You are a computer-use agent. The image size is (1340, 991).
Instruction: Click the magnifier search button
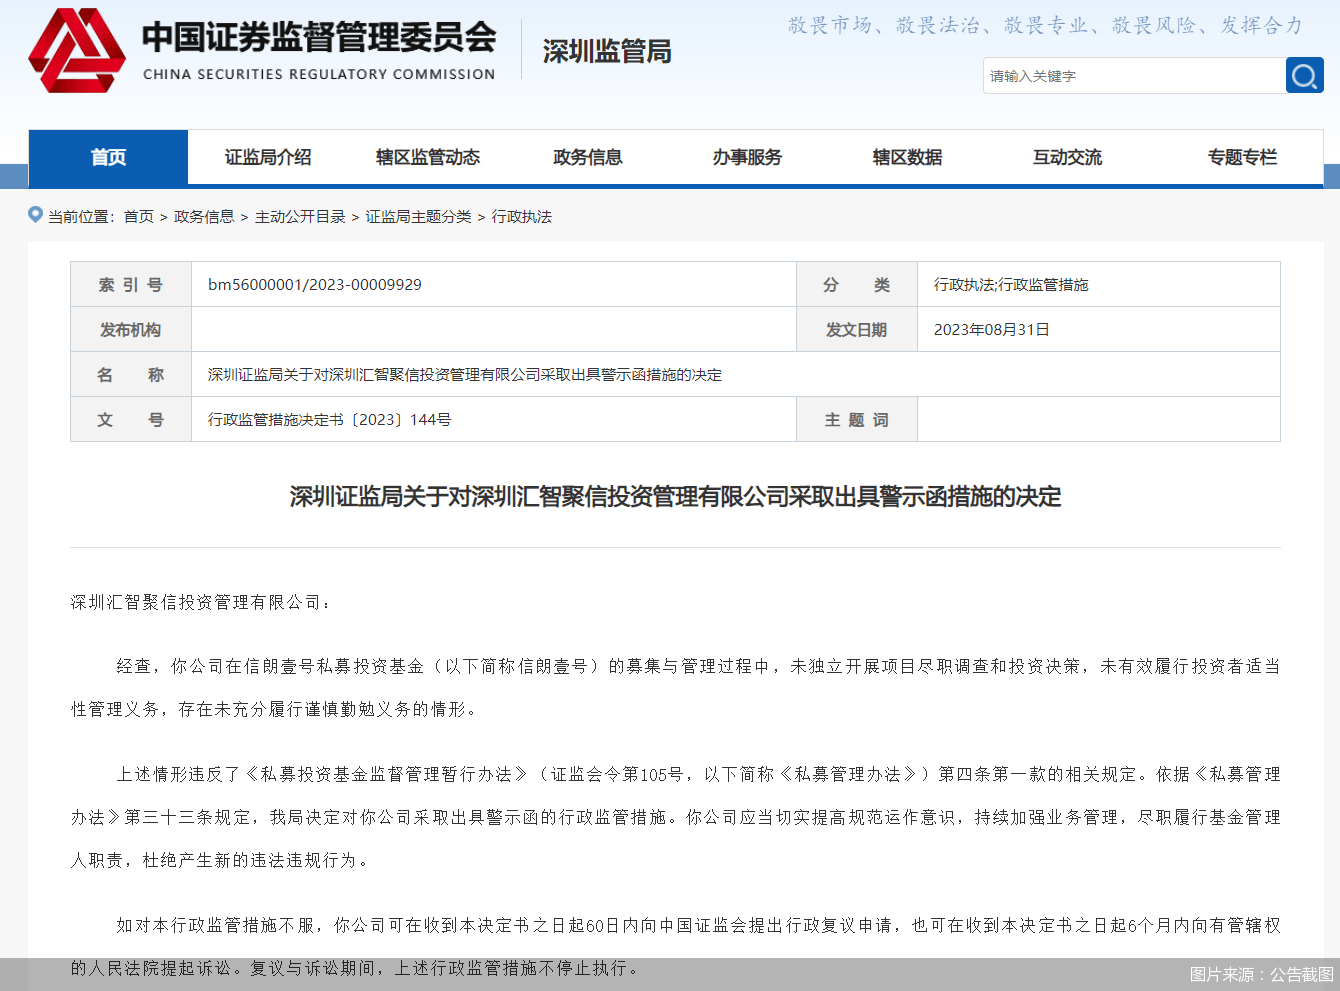click(1304, 76)
